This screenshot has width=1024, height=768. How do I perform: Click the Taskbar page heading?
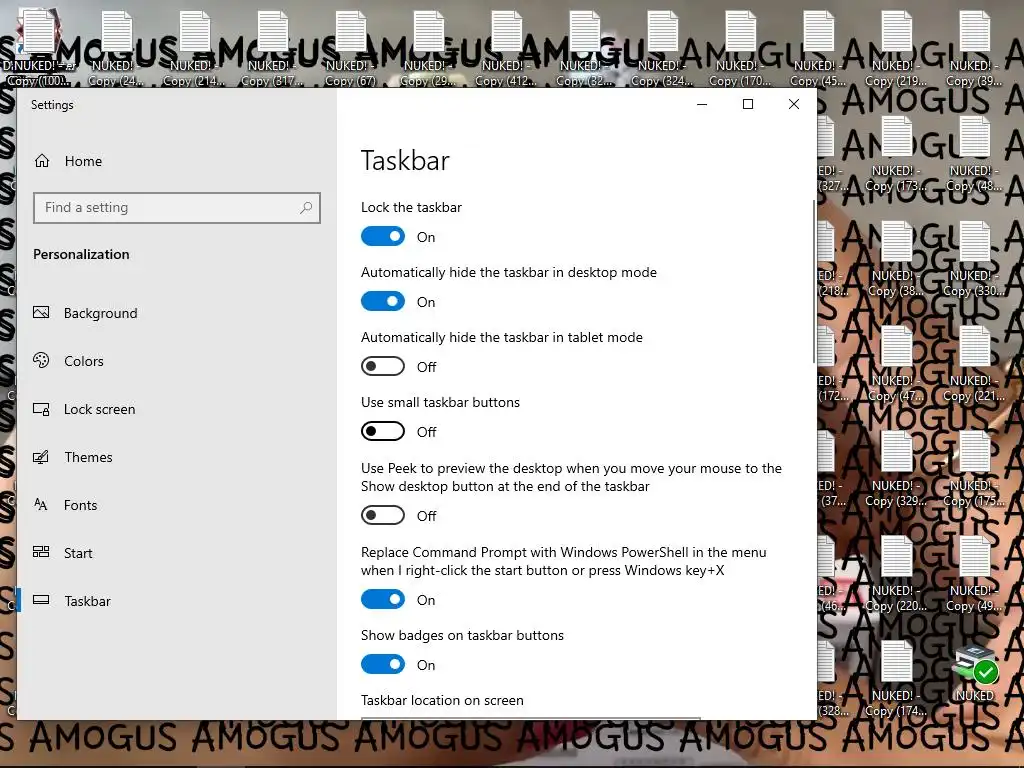[x=405, y=161]
